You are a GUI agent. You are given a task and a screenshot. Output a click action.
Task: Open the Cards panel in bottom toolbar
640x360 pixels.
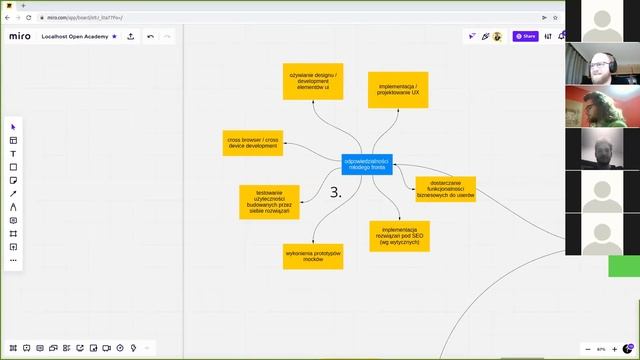[x=53, y=348]
